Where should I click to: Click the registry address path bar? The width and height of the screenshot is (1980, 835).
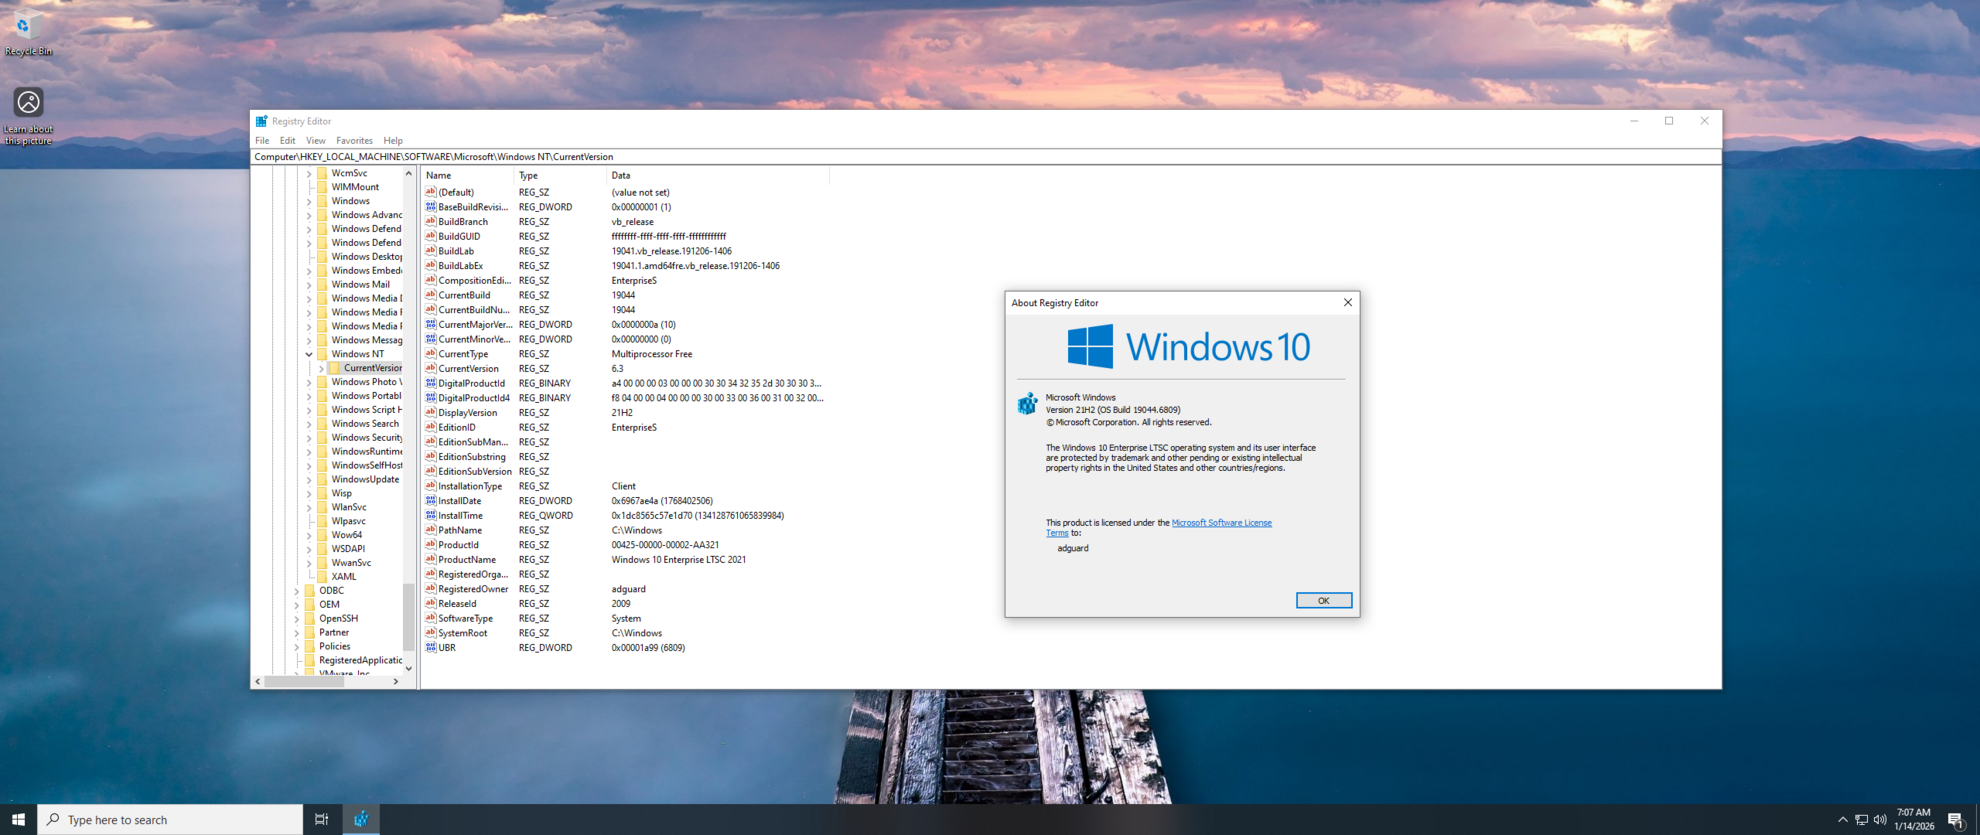[x=900, y=157]
